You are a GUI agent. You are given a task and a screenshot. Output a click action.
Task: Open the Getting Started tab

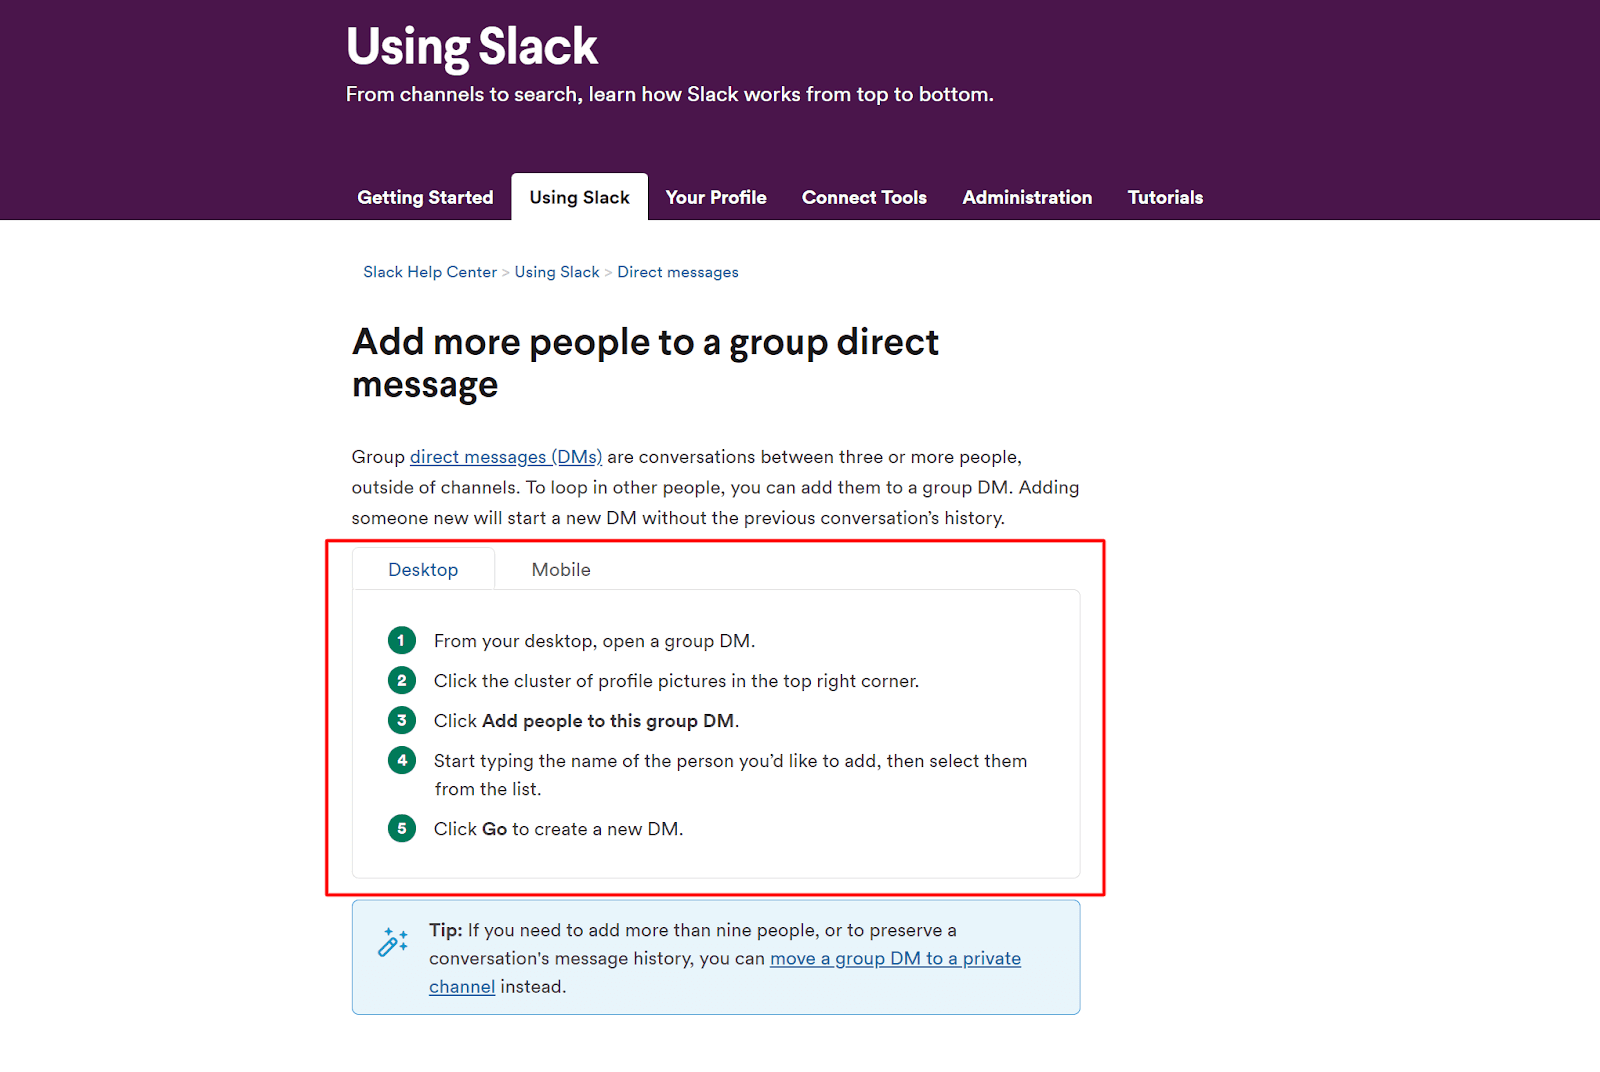point(425,197)
